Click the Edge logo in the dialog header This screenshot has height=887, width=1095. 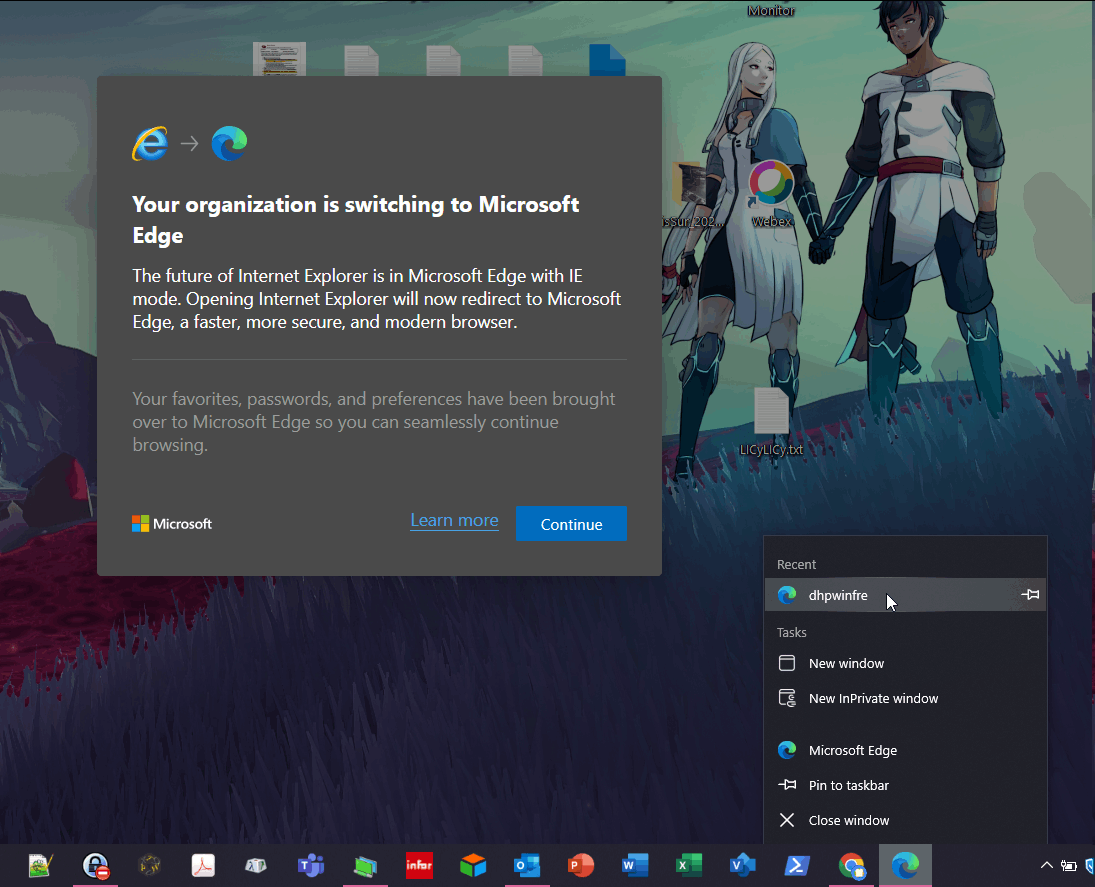point(229,144)
